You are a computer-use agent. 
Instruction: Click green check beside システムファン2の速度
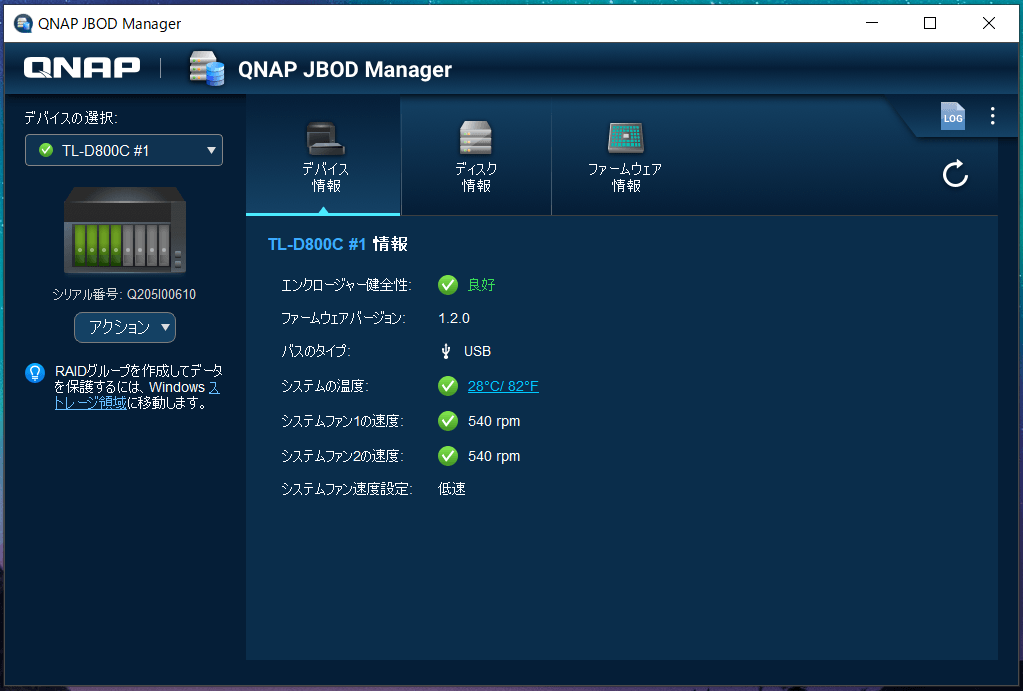[x=448, y=455]
